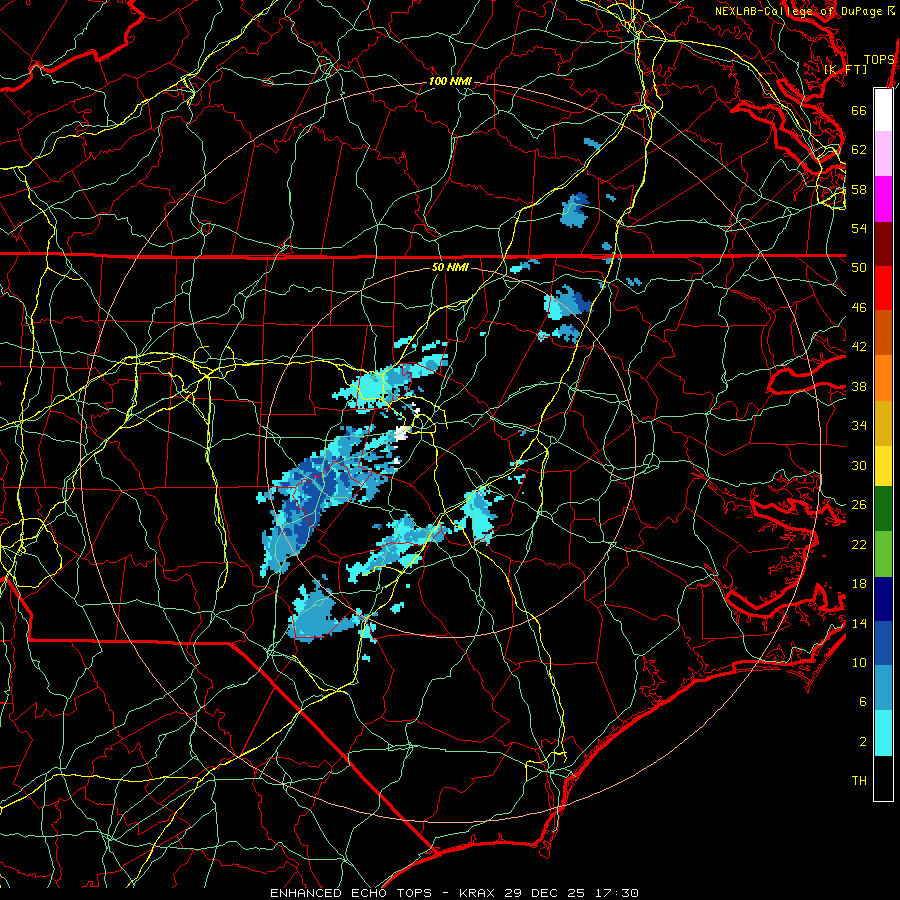Click the legend value 26
900x900 pixels.
859,505
